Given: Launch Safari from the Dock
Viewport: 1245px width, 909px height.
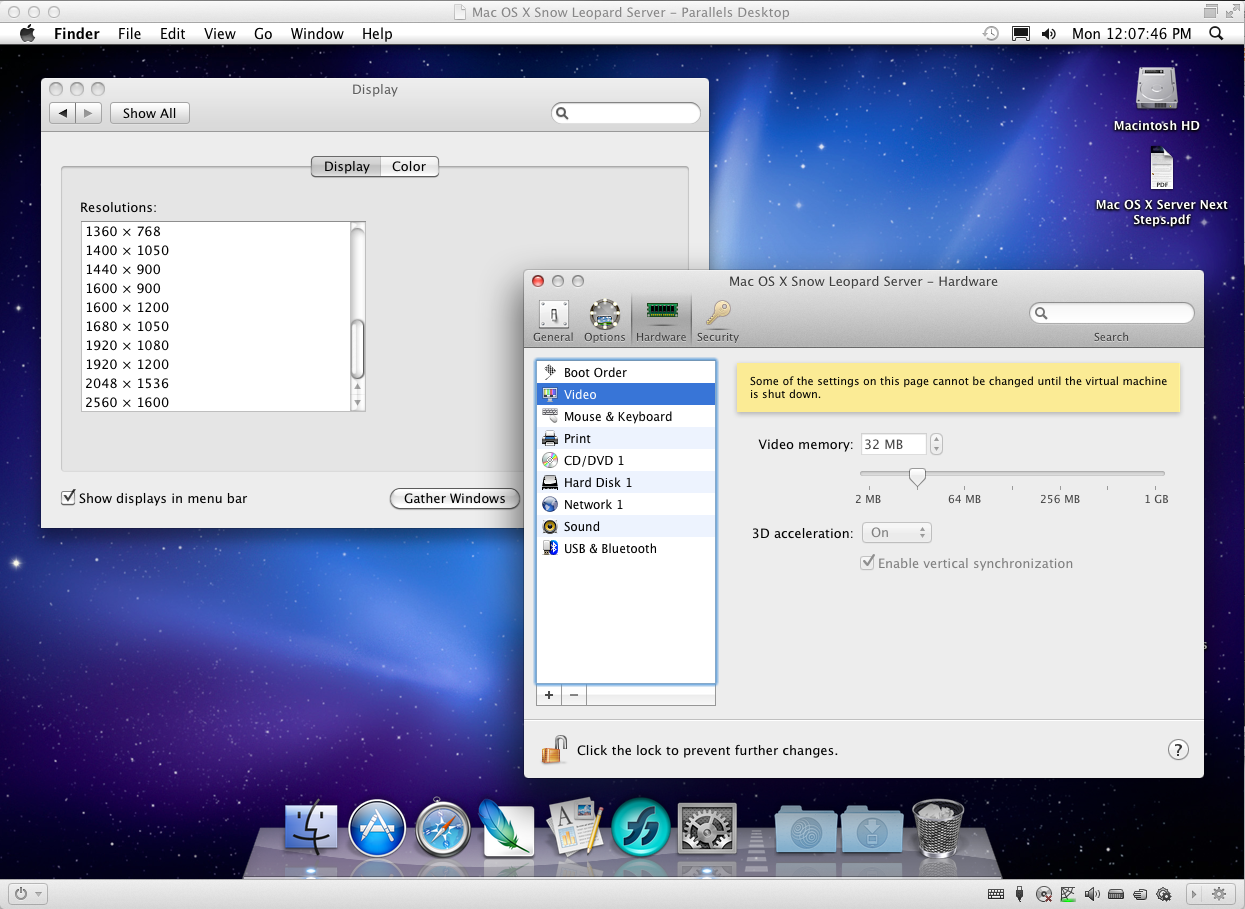Looking at the screenshot, I should click(443, 828).
